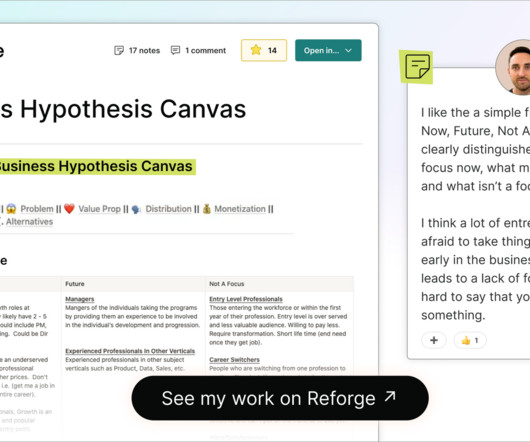
Task: Add a reaction with the plus button
Action: [x=434, y=340]
